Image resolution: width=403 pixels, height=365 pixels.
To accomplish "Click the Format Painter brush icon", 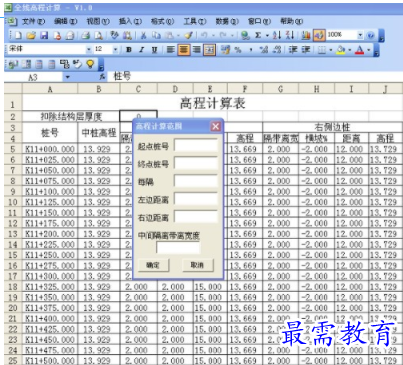I will point(189,35).
